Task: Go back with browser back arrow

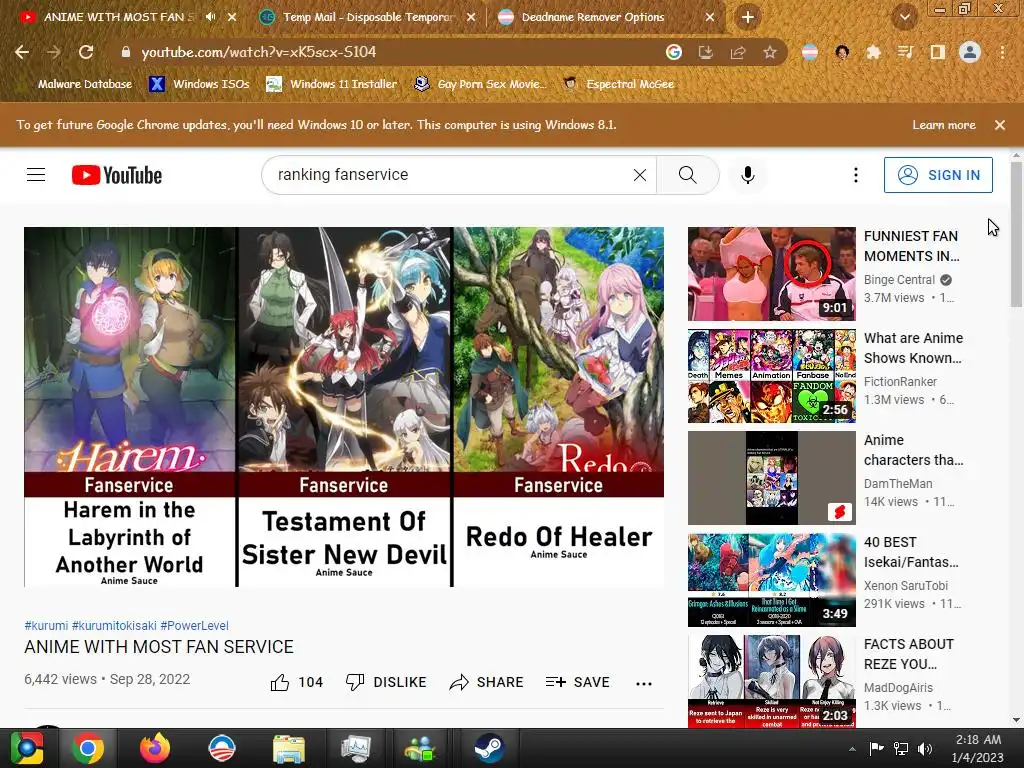Action: coord(22,52)
